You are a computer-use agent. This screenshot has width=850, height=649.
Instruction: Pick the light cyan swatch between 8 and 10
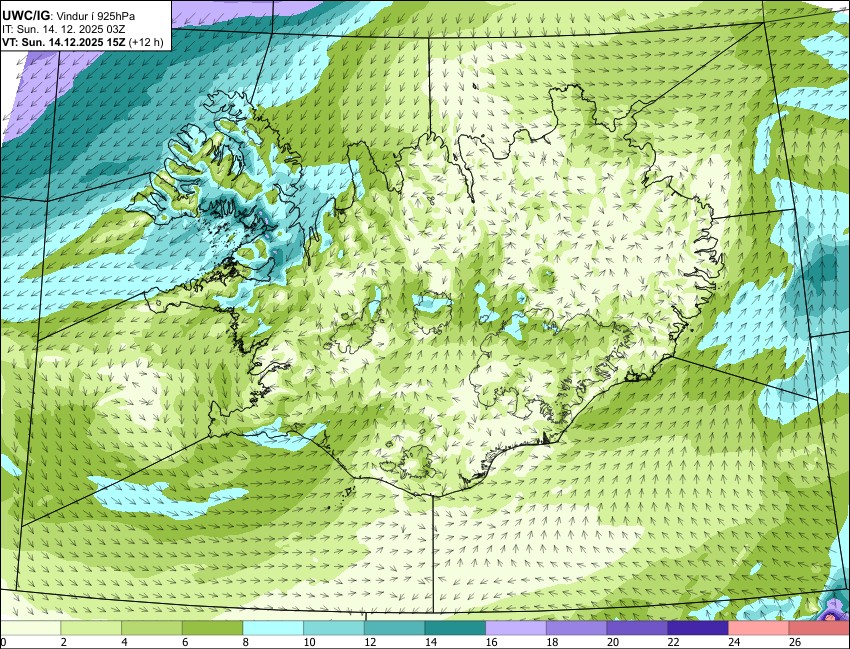(x=273, y=628)
